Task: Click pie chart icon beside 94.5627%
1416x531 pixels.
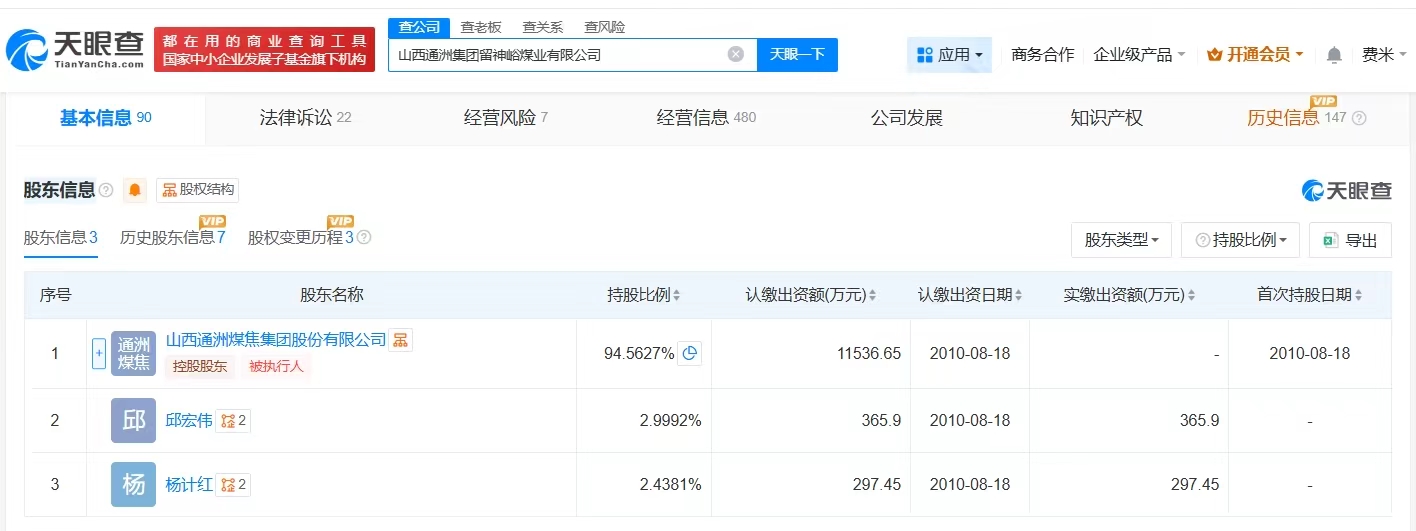Action: point(689,353)
